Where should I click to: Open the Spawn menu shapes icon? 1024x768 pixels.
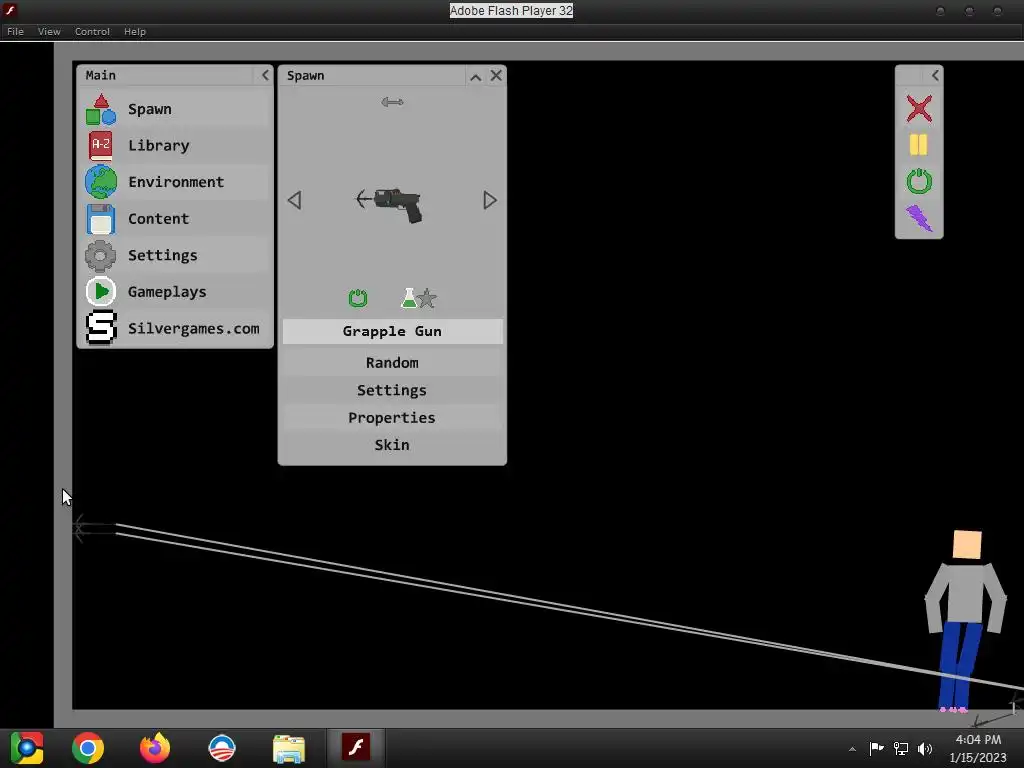(x=101, y=109)
